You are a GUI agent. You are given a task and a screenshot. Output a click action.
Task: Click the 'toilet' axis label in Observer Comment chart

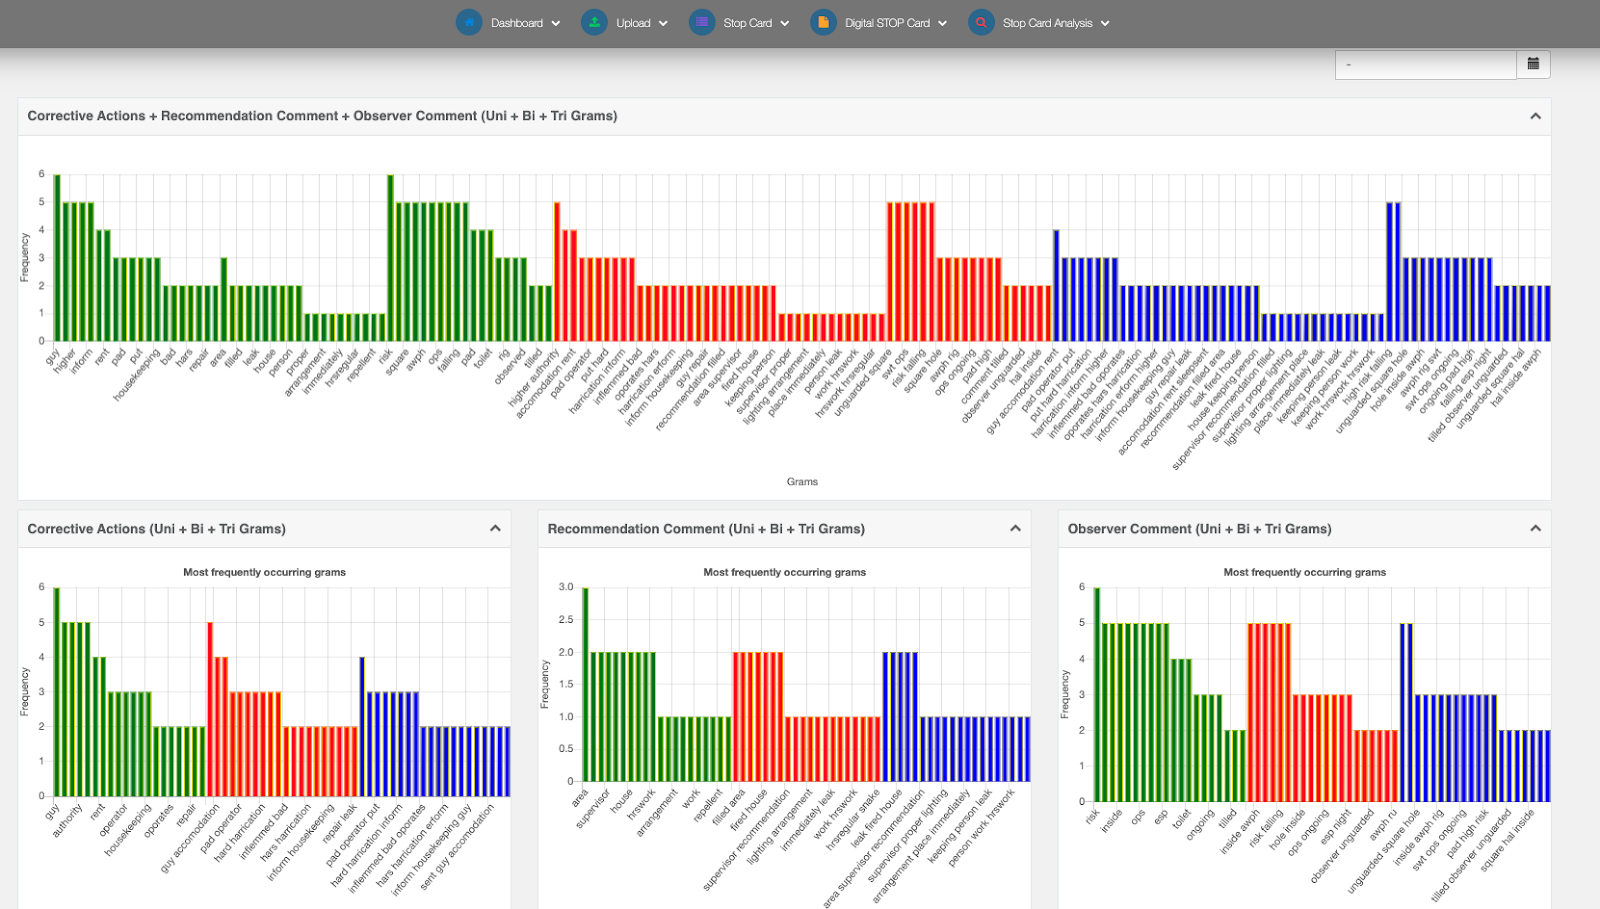[x=1182, y=818]
